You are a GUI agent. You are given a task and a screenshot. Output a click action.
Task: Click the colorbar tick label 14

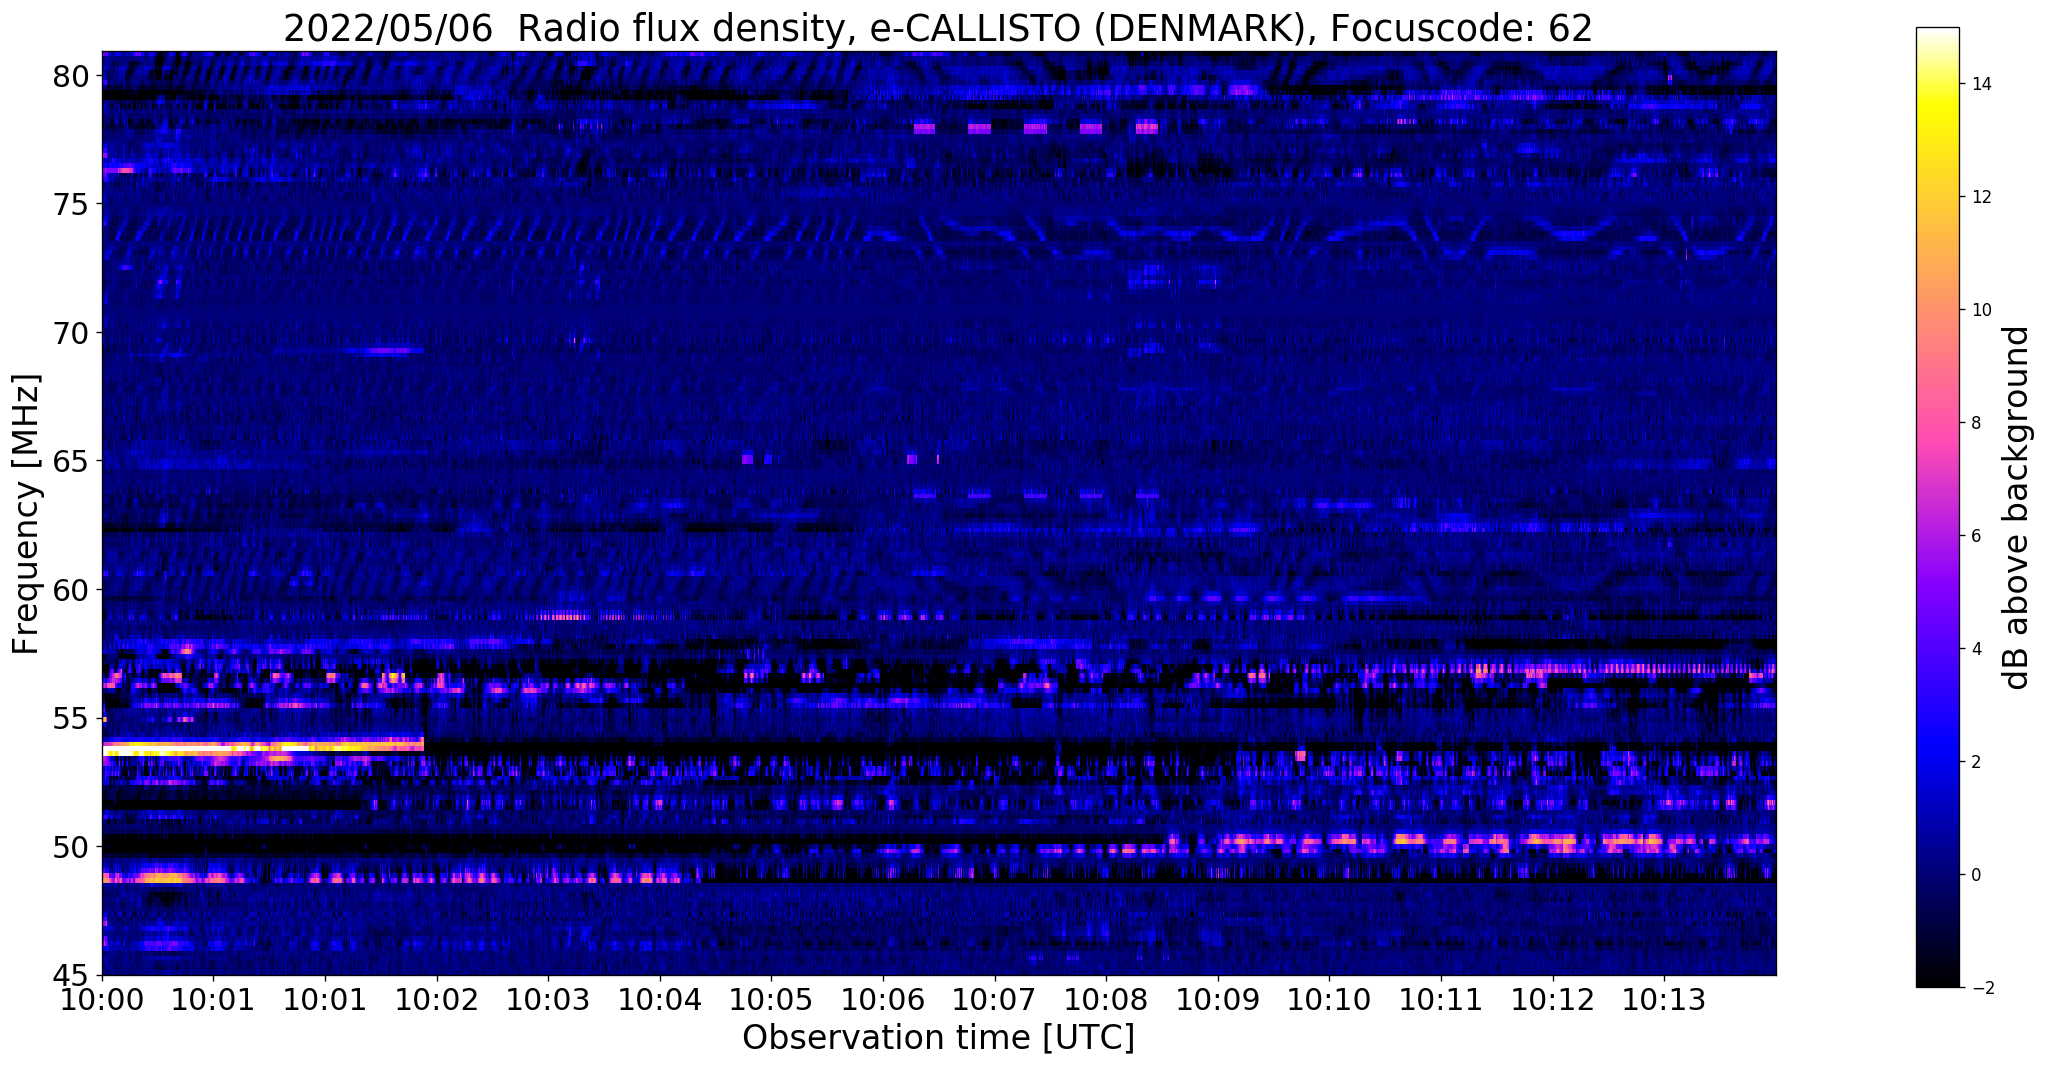point(1980,84)
